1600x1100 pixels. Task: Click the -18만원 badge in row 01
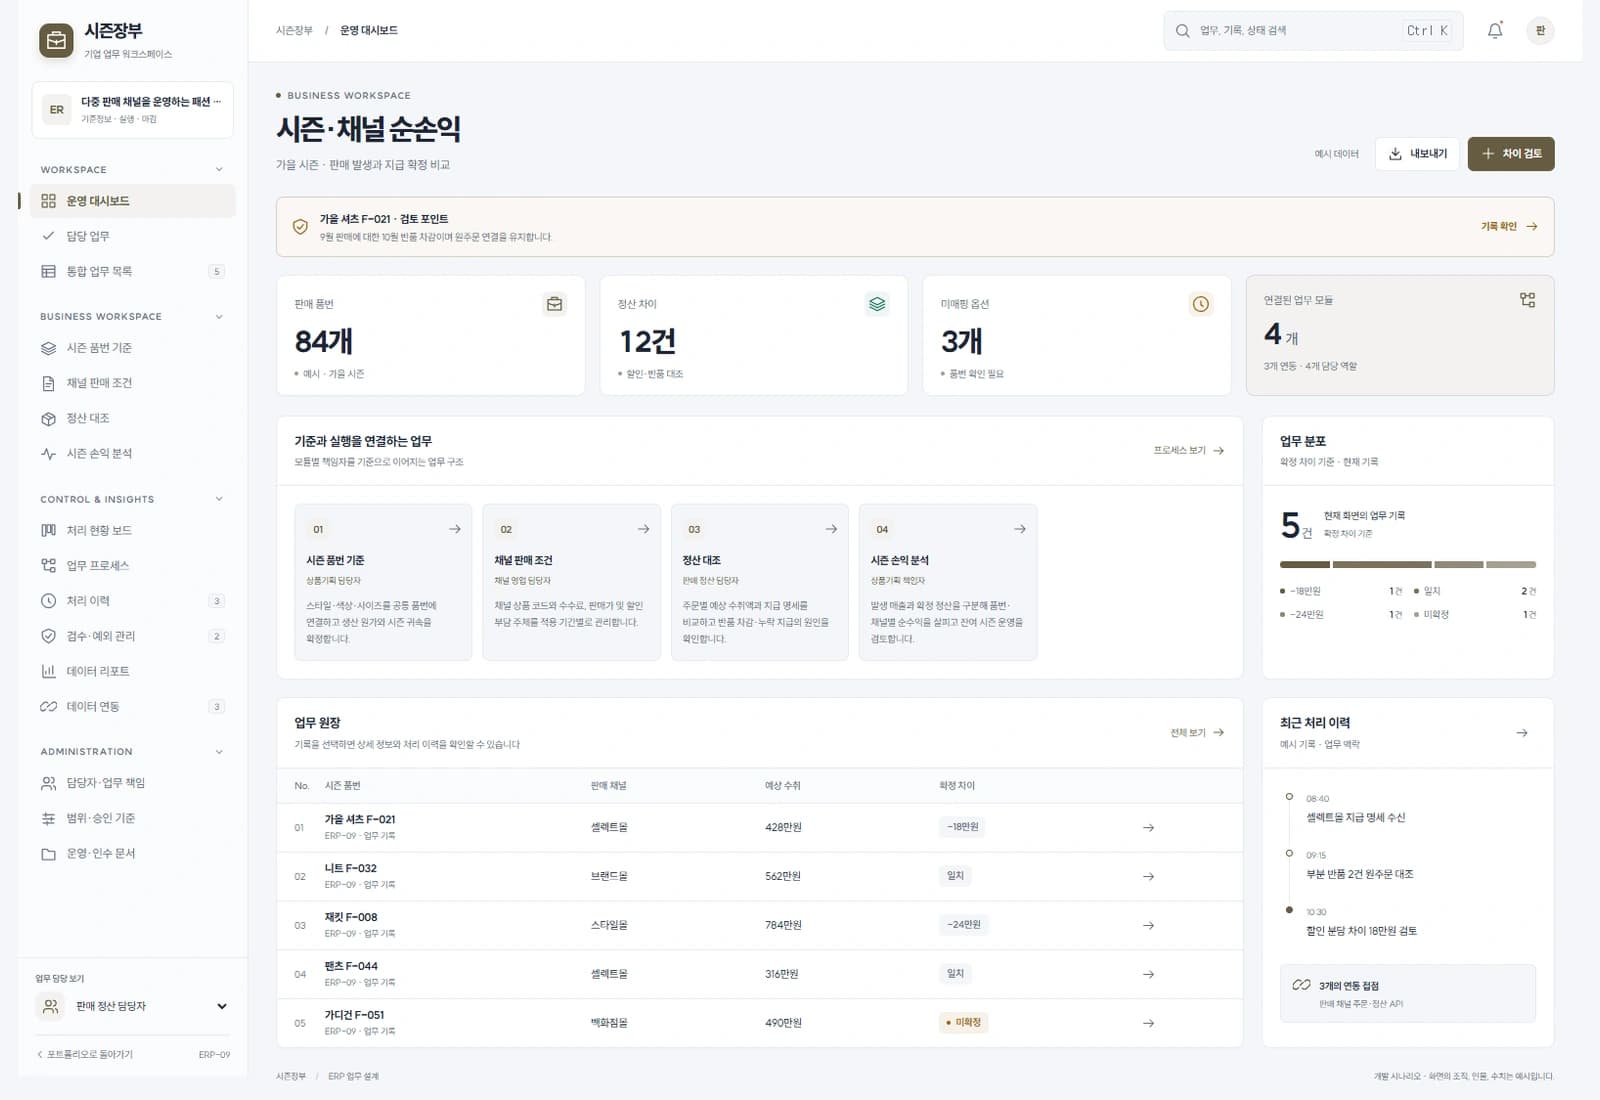click(x=963, y=827)
